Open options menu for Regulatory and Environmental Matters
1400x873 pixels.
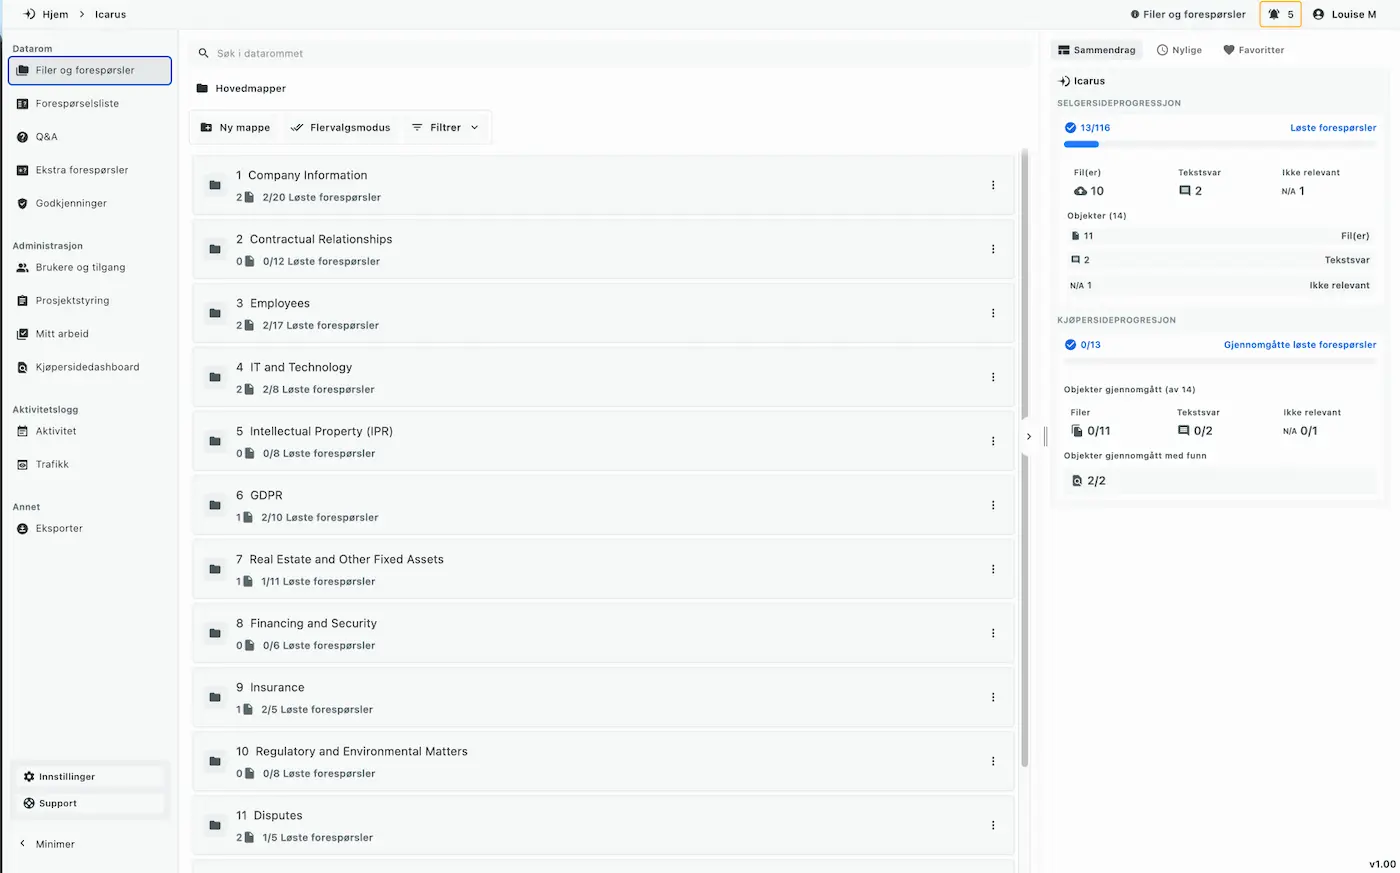click(993, 761)
